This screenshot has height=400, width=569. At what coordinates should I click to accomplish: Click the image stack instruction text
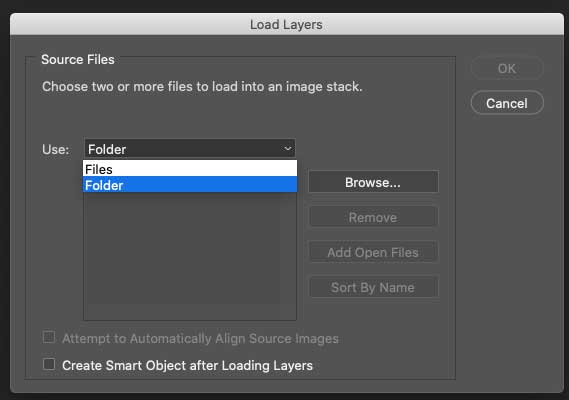pyautogui.click(x=202, y=87)
